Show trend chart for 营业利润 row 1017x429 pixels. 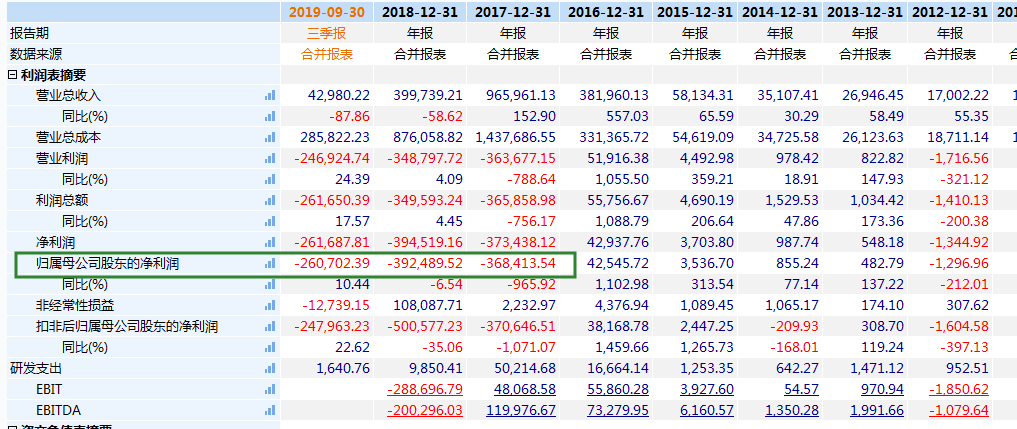click(269, 158)
